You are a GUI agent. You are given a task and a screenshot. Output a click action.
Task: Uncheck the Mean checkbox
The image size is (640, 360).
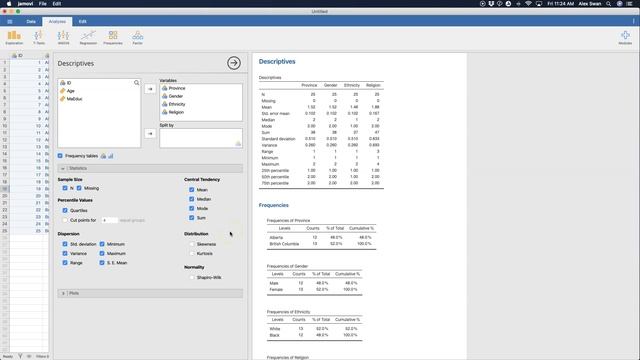pos(191,190)
